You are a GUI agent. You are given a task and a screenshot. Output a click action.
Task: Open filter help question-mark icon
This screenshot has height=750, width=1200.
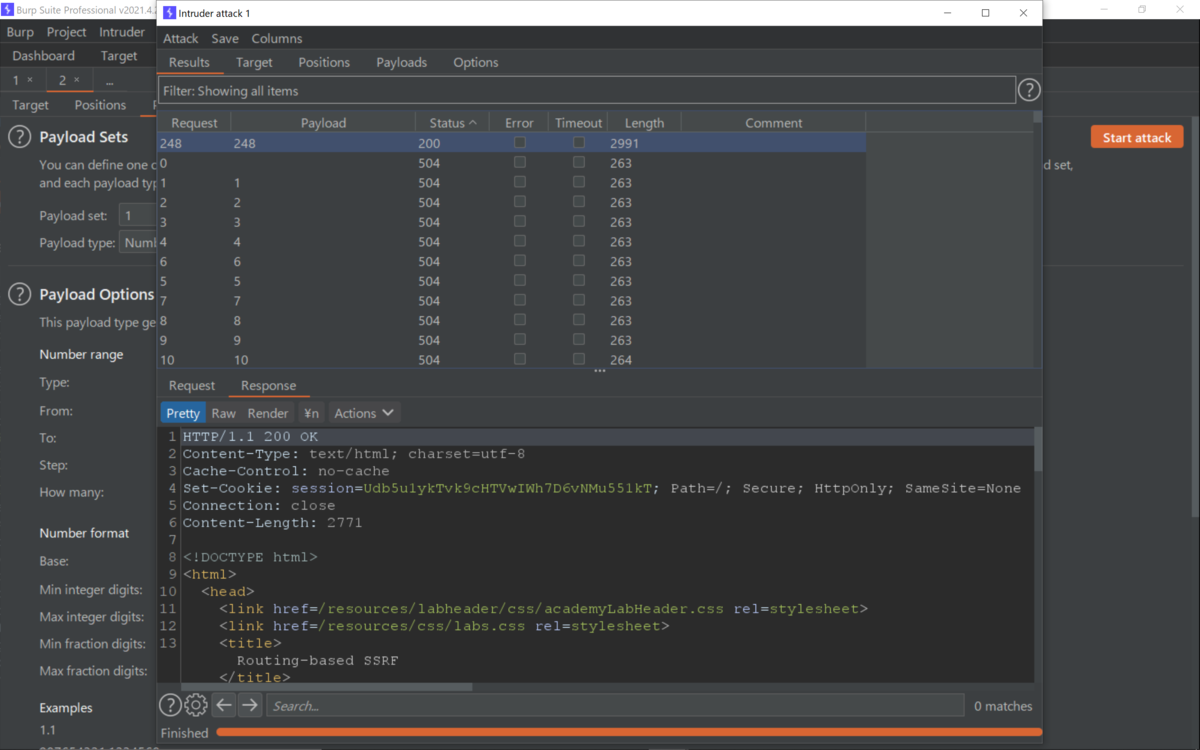(1029, 91)
